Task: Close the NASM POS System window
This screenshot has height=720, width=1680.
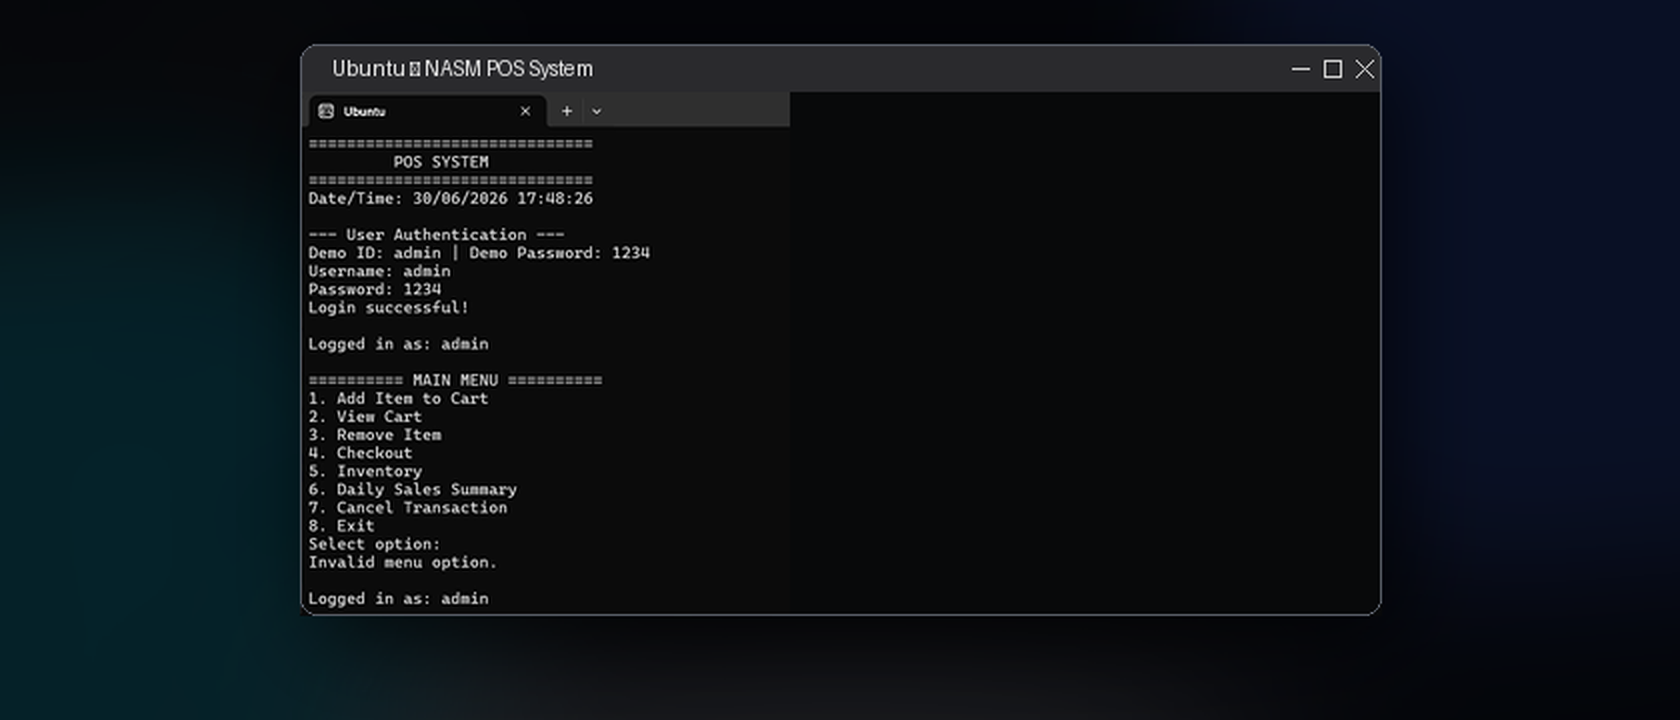Action: tap(1365, 69)
